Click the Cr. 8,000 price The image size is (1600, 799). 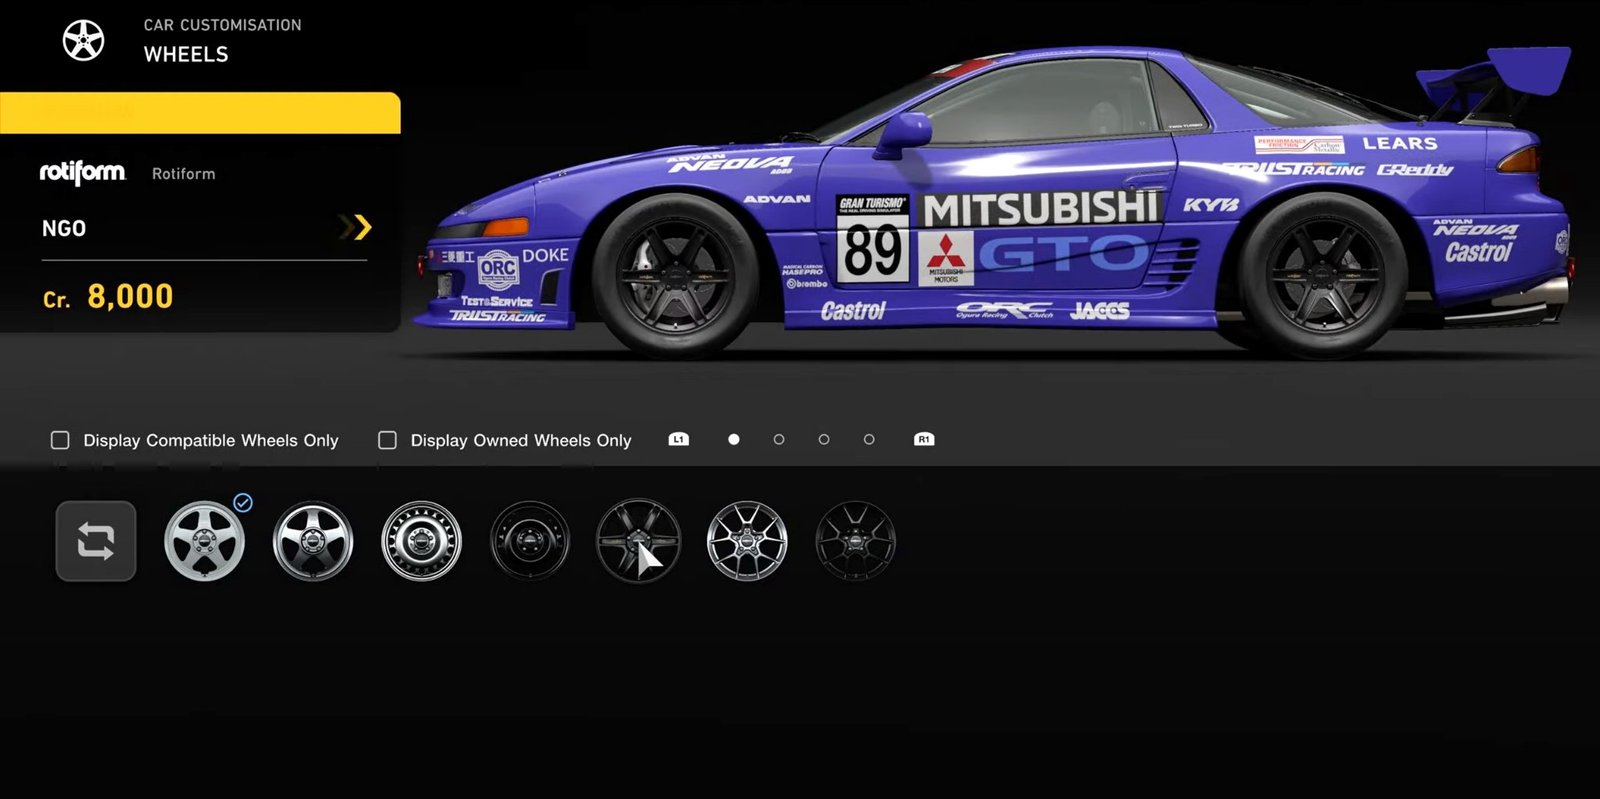(108, 297)
